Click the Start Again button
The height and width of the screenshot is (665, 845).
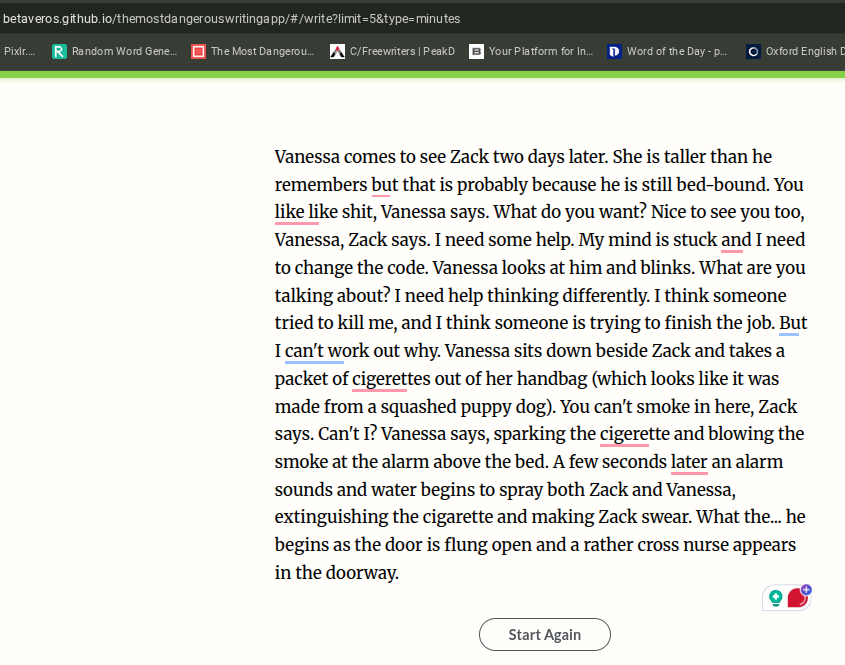[x=544, y=634]
